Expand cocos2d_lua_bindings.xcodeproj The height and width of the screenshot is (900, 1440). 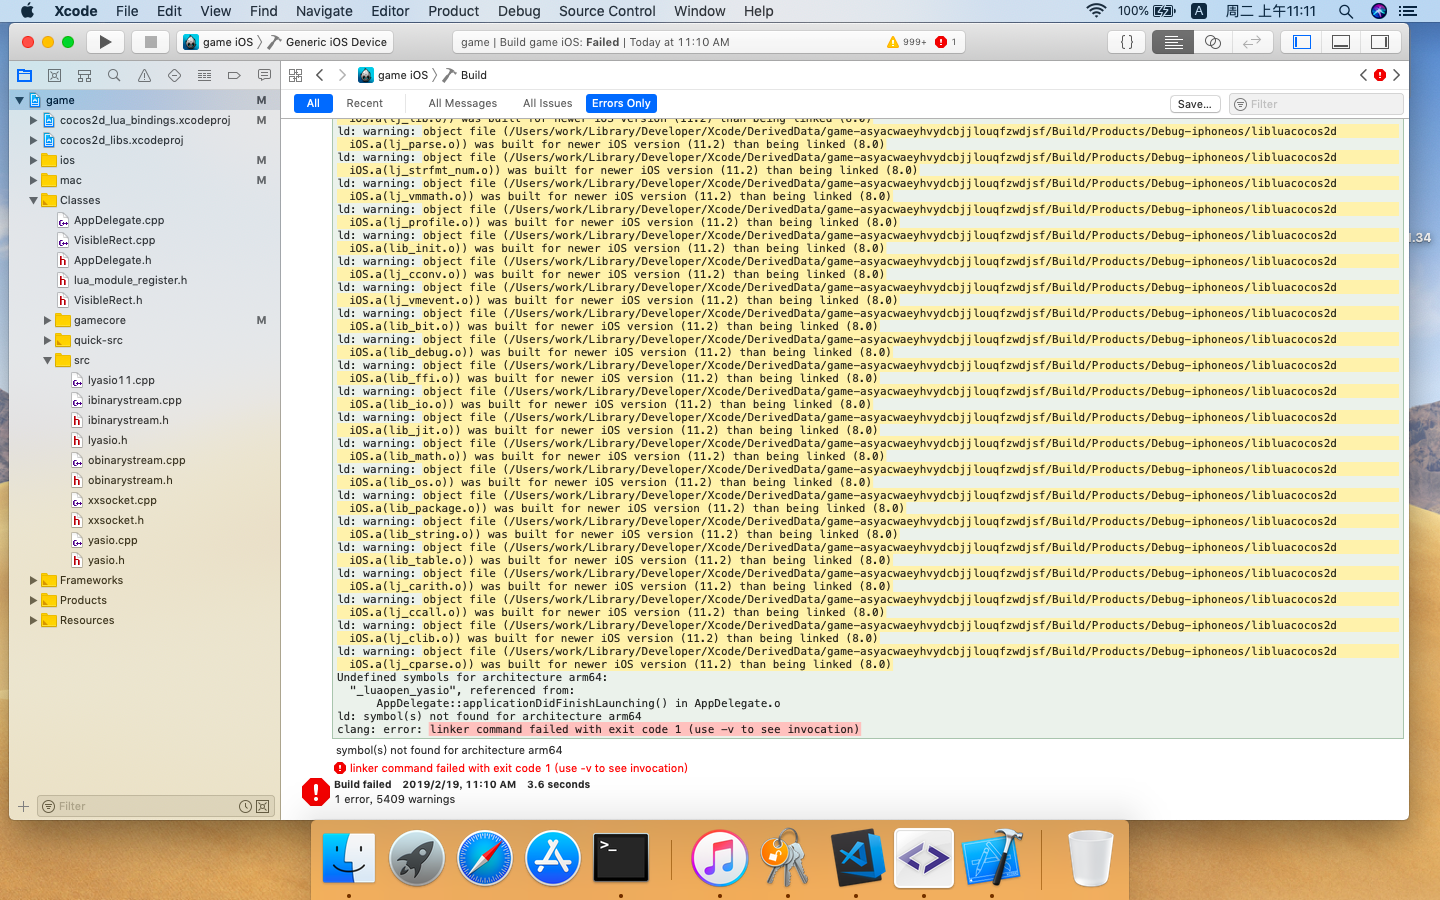33,120
